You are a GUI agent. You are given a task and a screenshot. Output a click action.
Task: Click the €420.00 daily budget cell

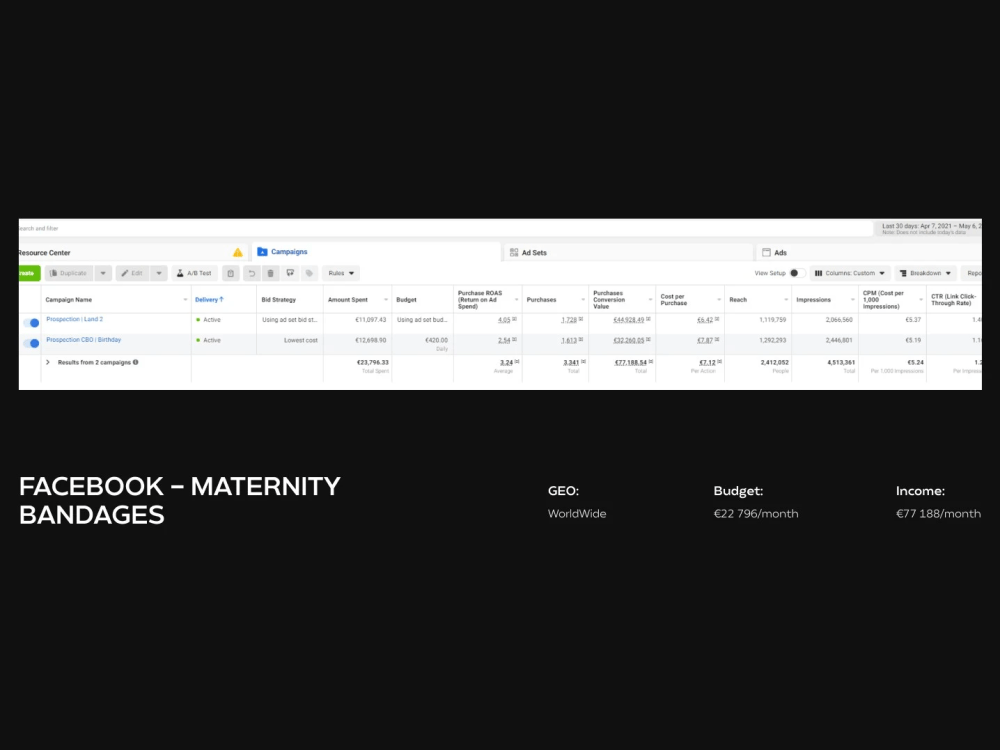tap(436, 341)
